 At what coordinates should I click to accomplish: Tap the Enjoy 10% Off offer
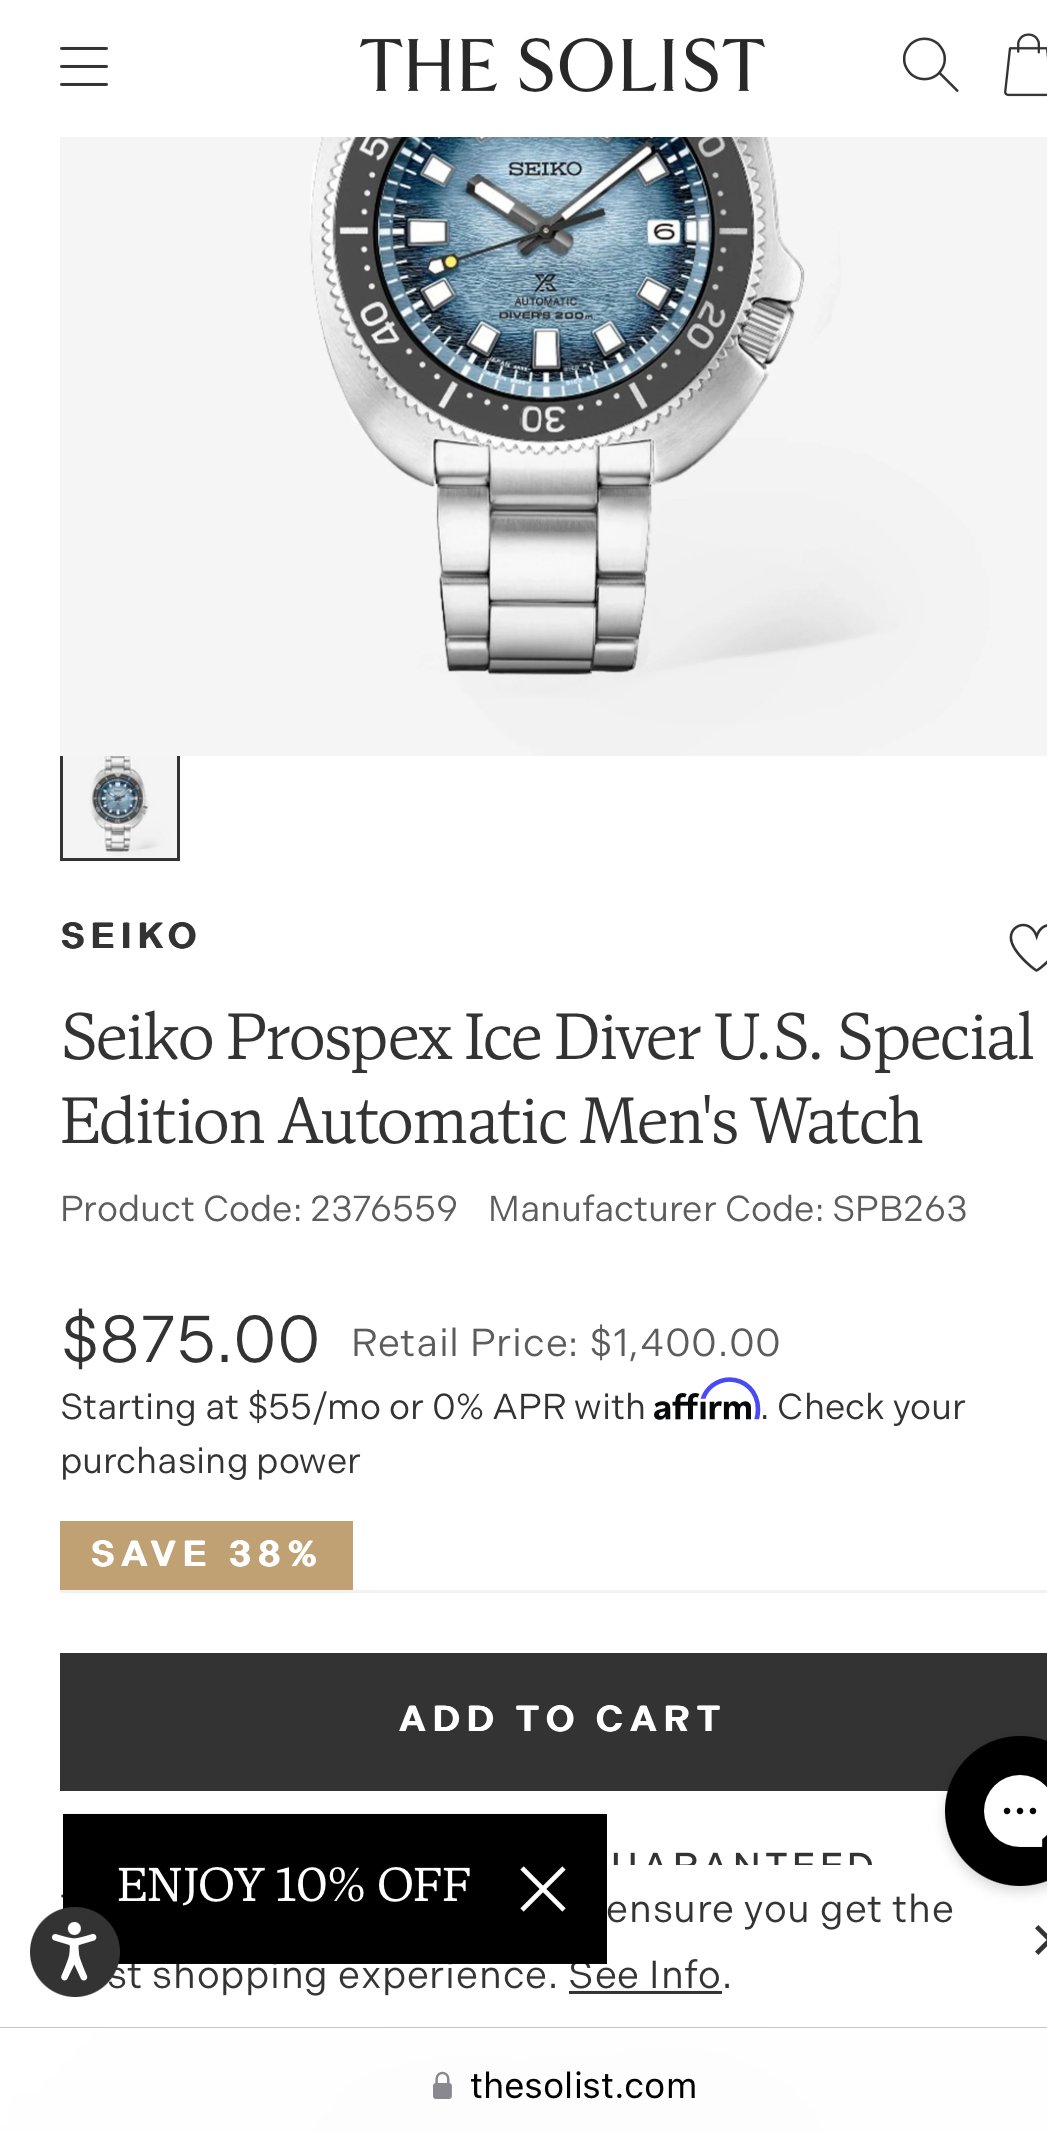click(x=293, y=1885)
